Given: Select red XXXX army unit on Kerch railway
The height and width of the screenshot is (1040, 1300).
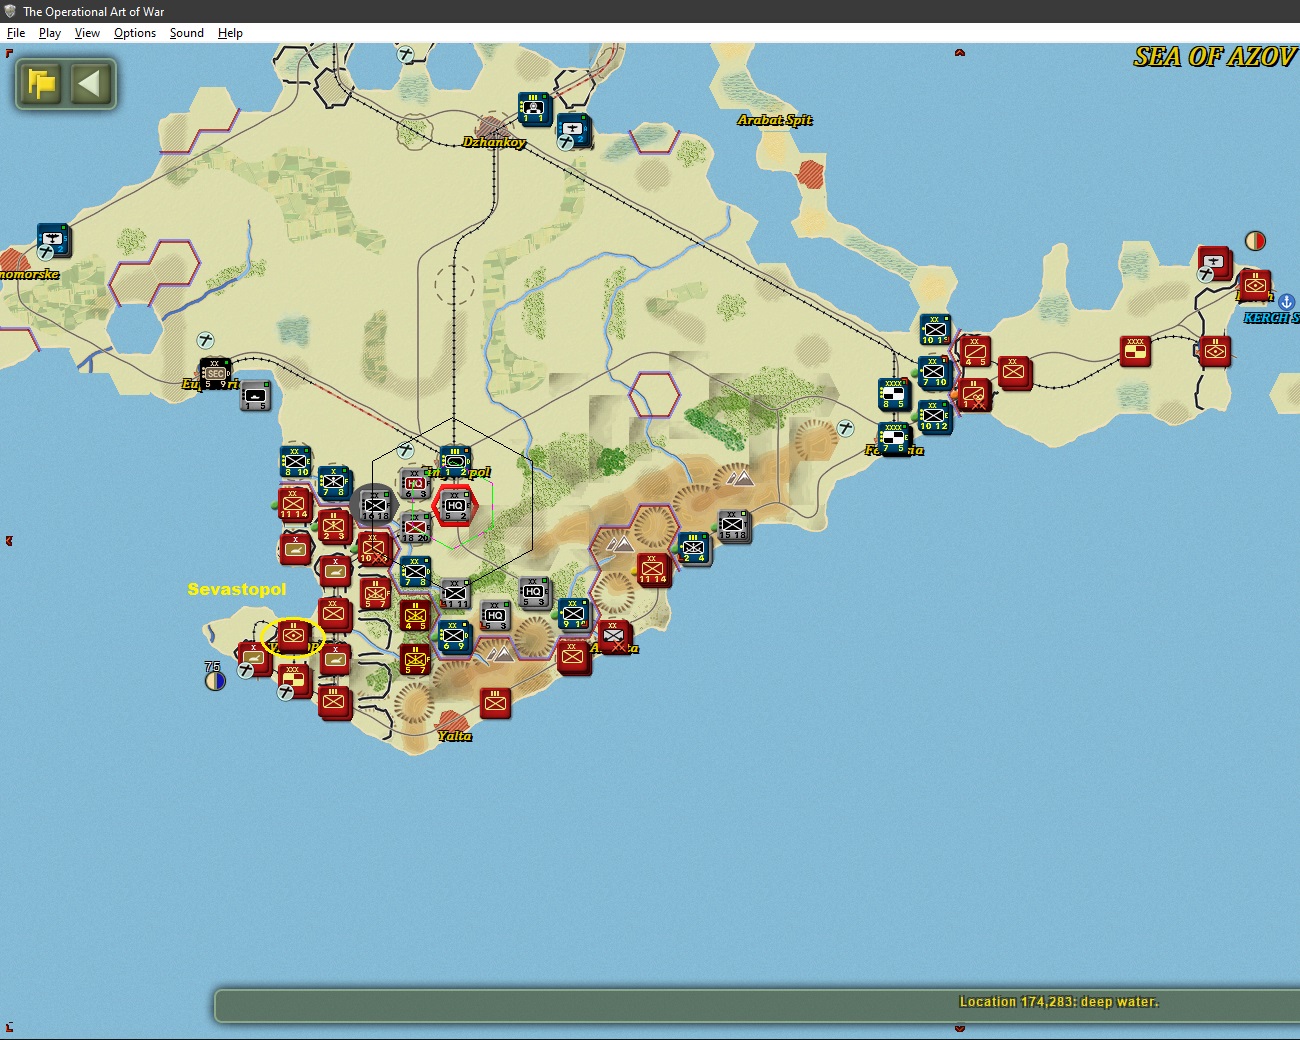Looking at the screenshot, I should (x=1135, y=350).
